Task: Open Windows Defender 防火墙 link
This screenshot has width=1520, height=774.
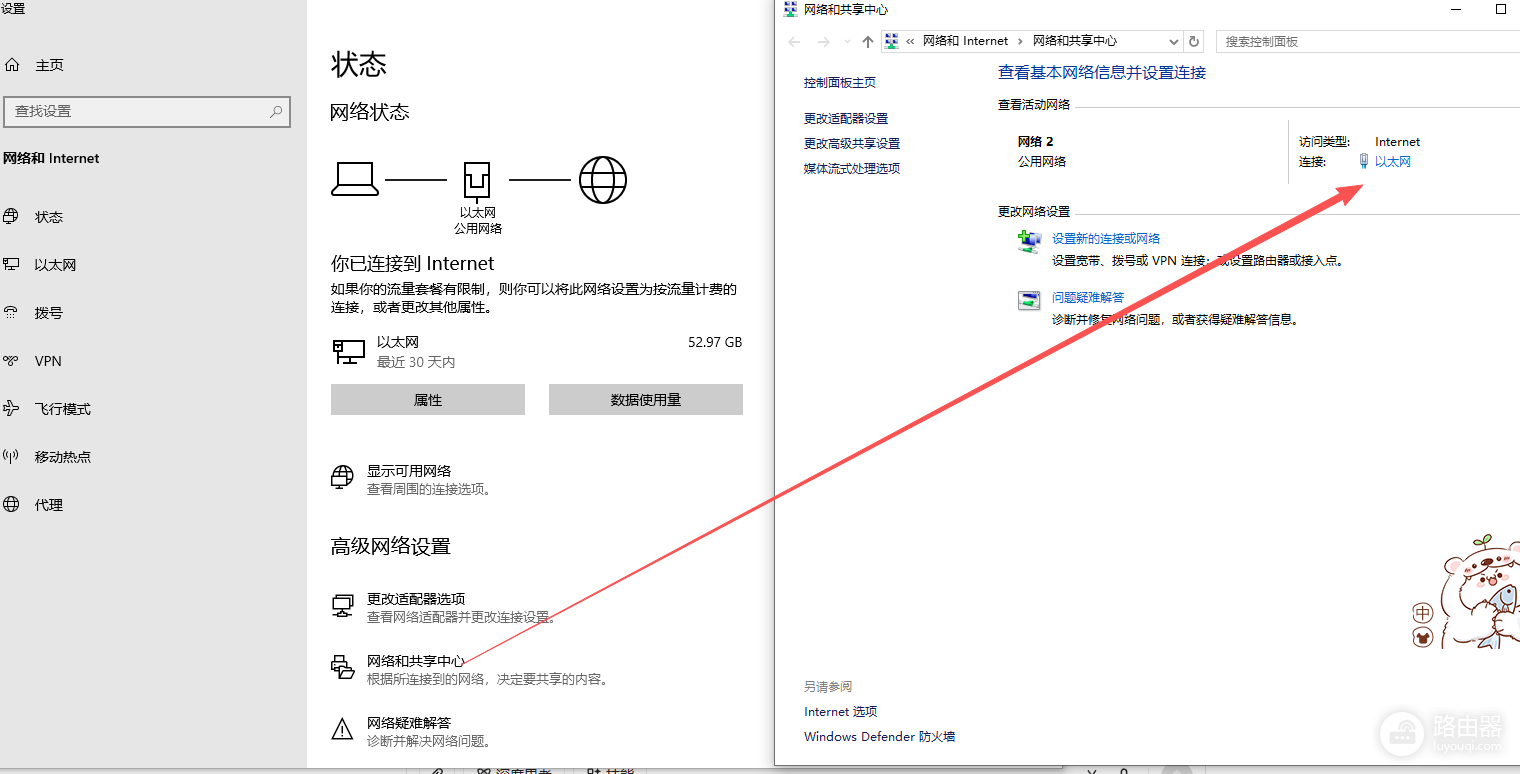Action: coord(880,737)
